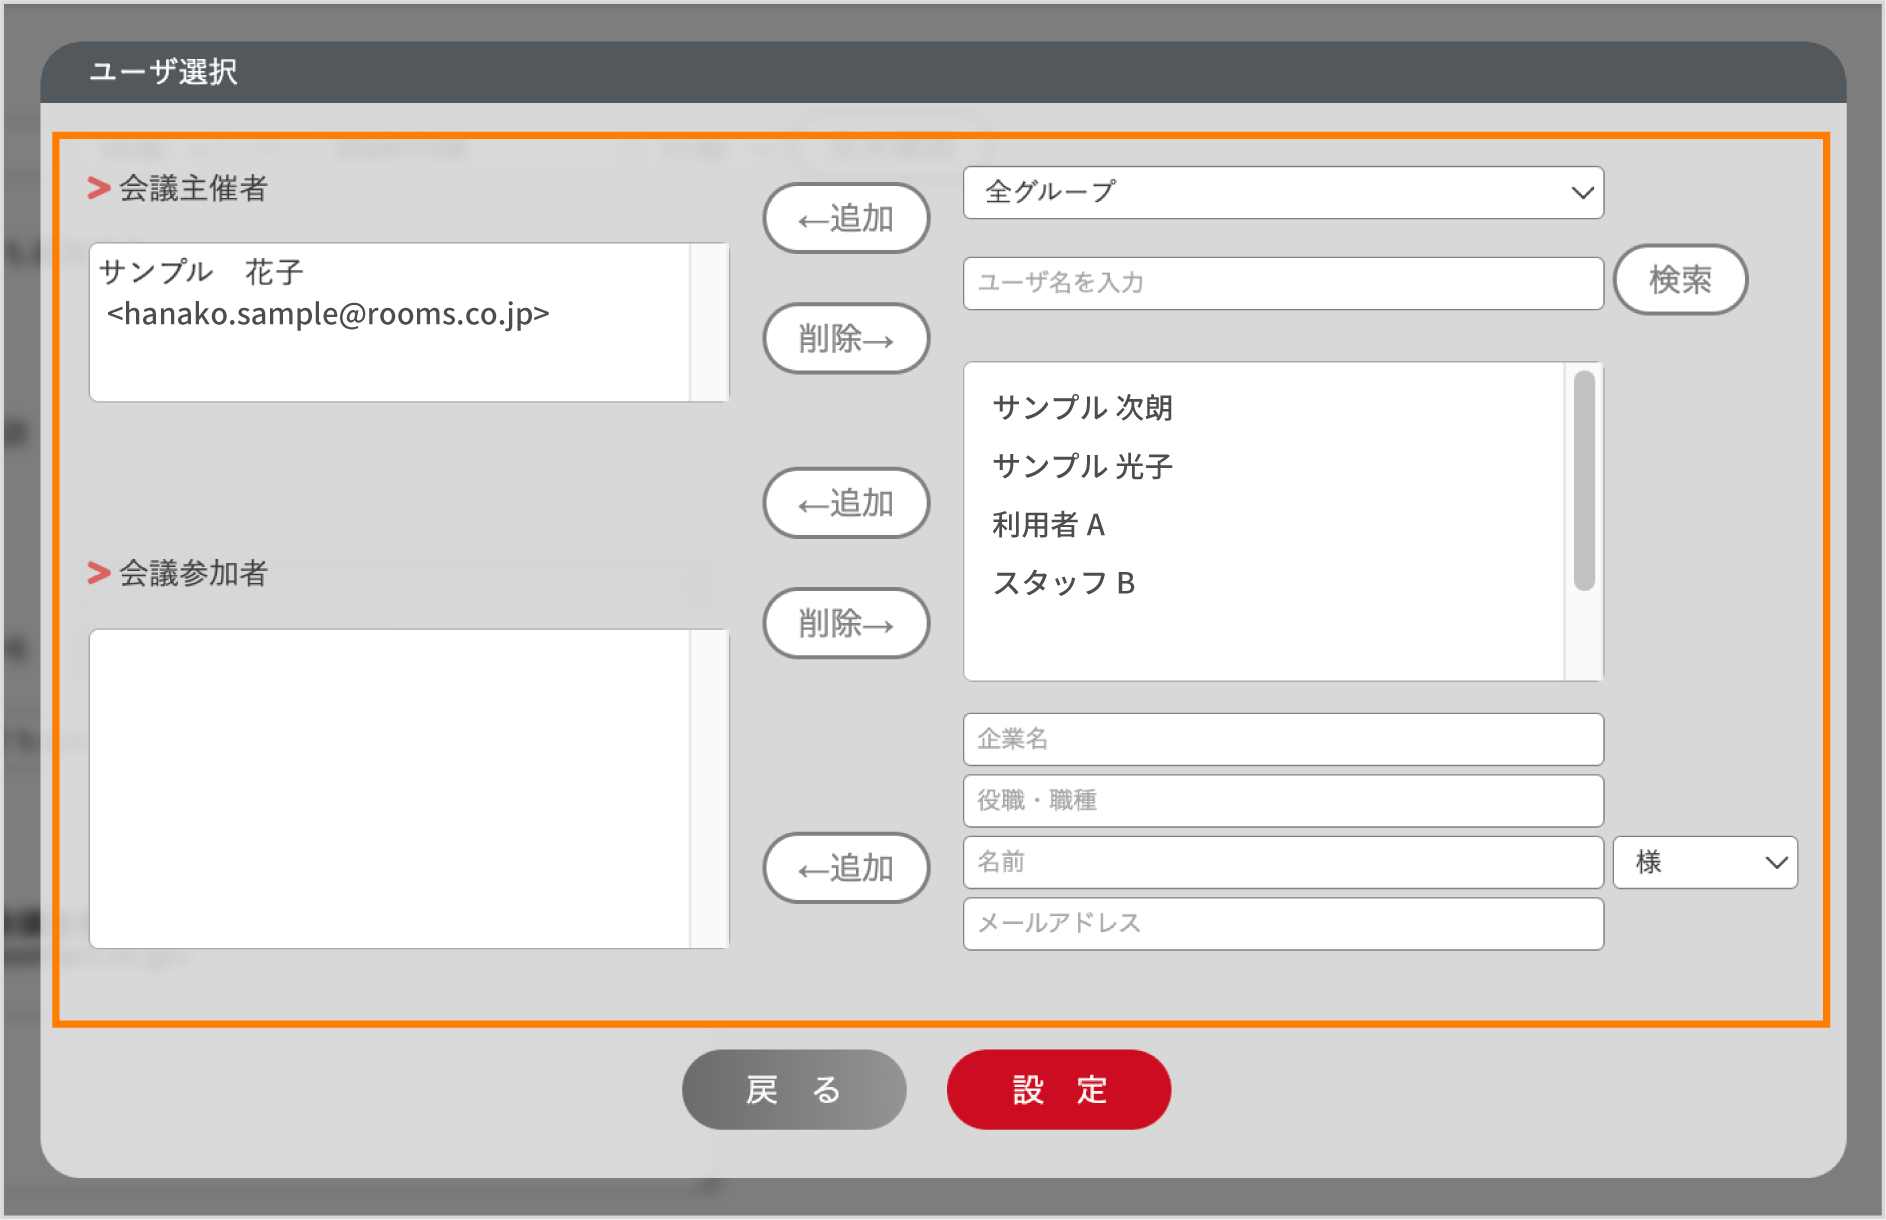Click the 削除 button next to 会議参加者

point(846,623)
